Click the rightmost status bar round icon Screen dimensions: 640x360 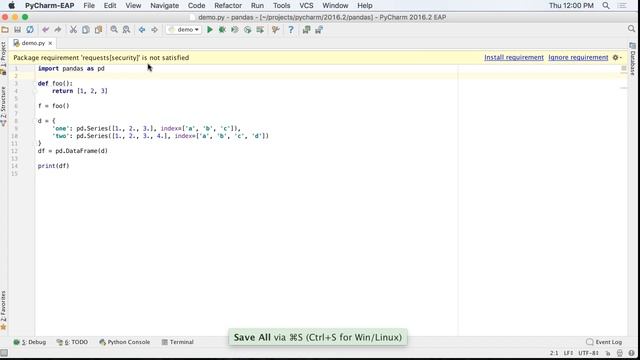click(631, 353)
